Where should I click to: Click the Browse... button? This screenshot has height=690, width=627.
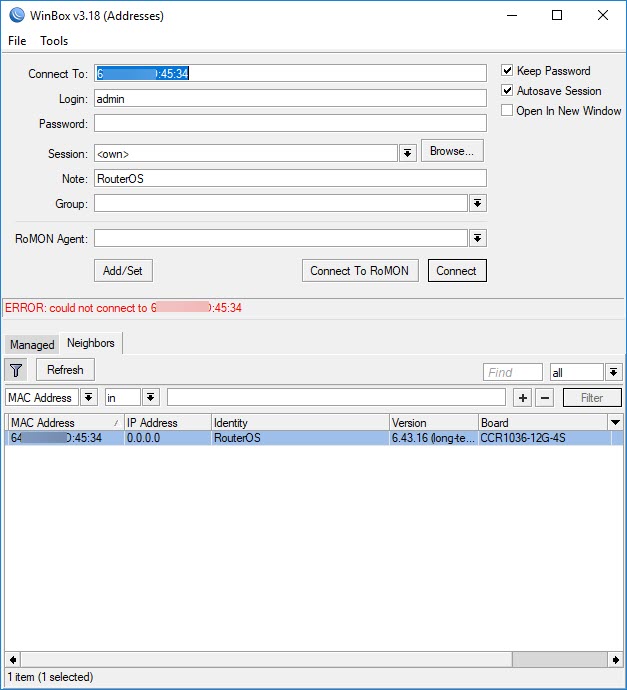click(x=452, y=151)
